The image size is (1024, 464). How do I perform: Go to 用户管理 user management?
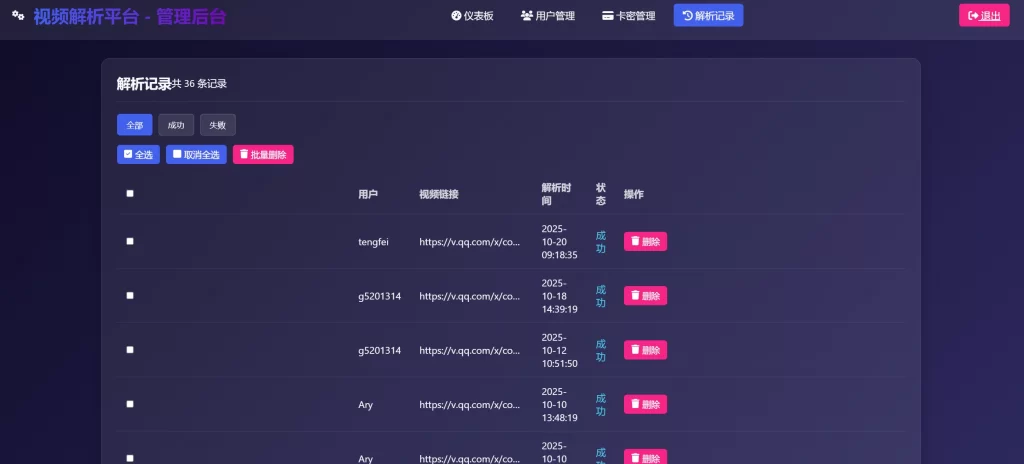click(548, 16)
